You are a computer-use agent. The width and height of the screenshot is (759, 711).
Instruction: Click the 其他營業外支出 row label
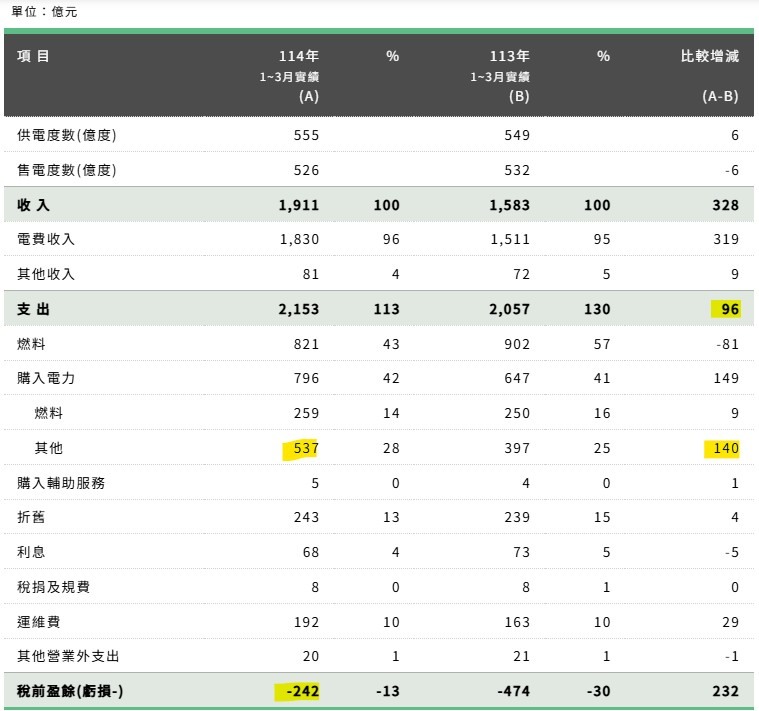[x=68, y=656]
